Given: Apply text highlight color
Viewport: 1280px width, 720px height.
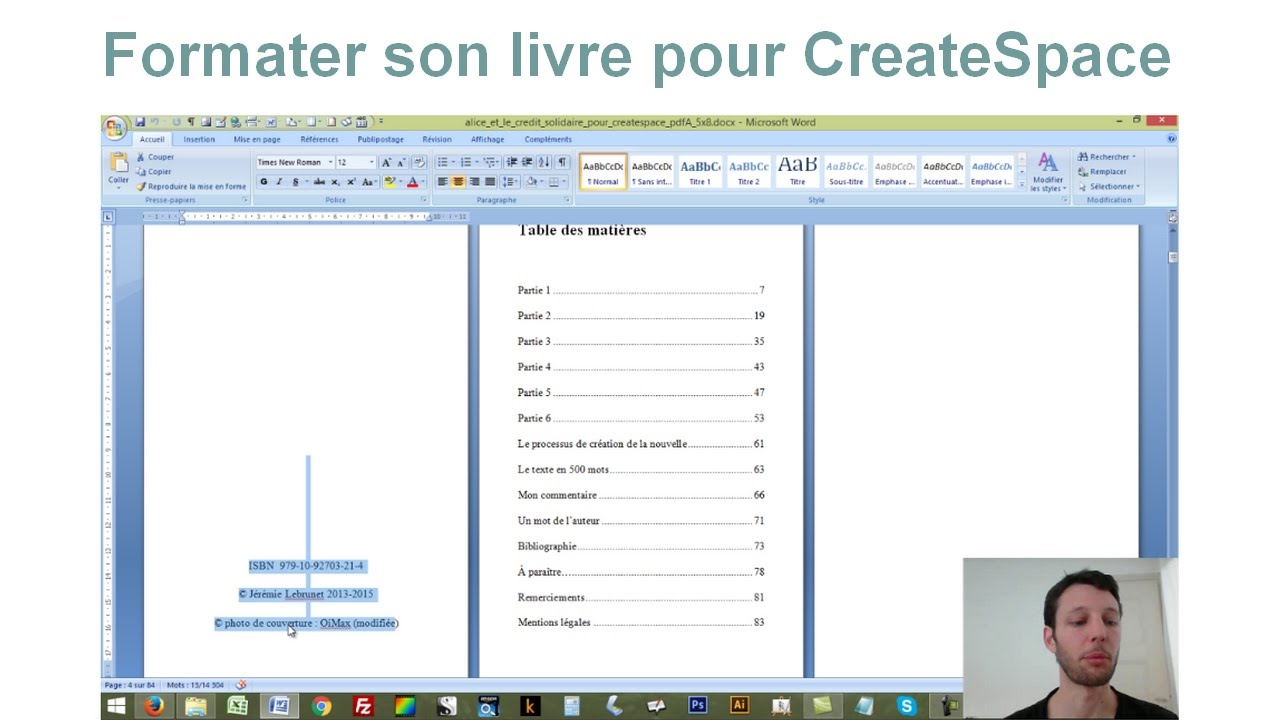Looking at the screenshot, I should 390,182.
